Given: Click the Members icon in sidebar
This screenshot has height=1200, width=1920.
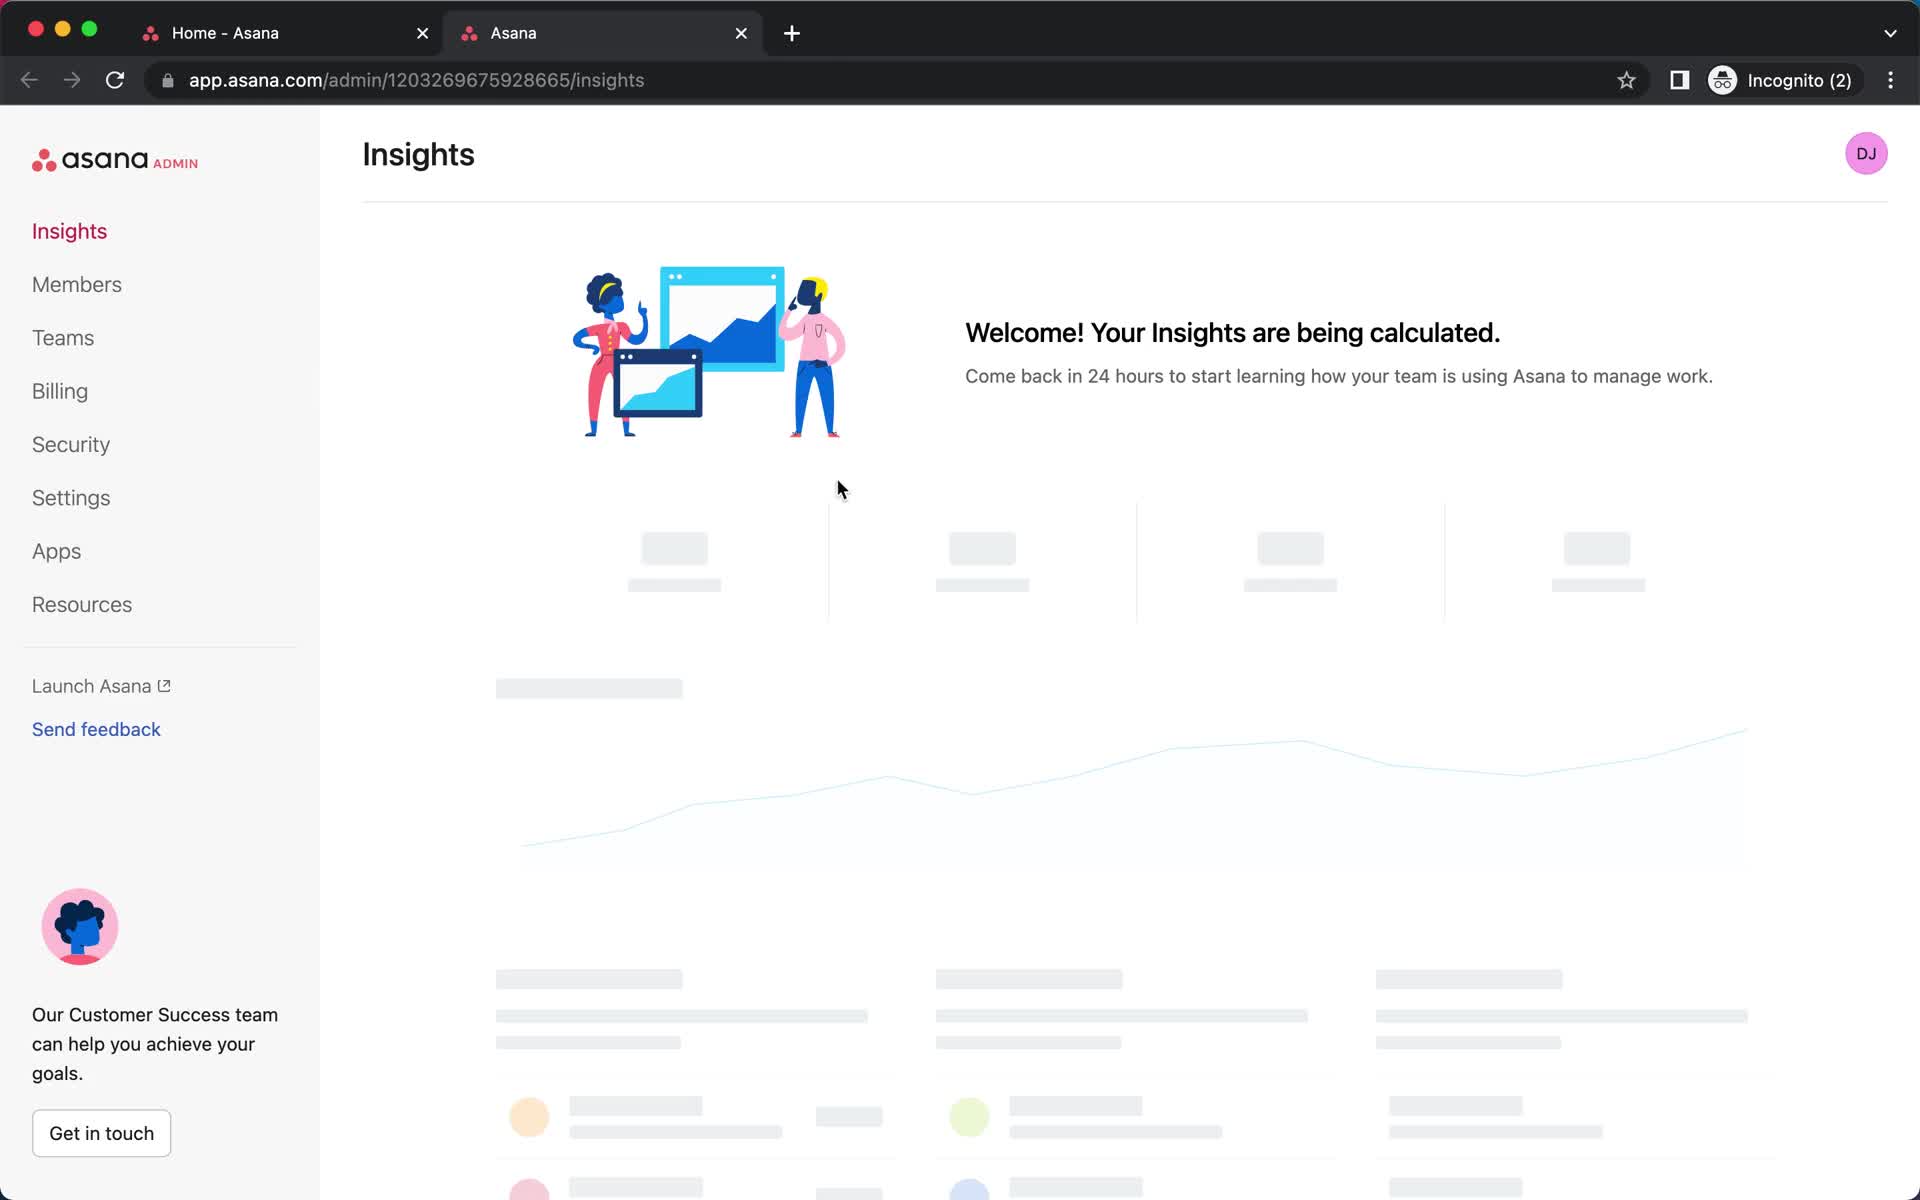Looking at the screenshot, I should pos(76,283).
